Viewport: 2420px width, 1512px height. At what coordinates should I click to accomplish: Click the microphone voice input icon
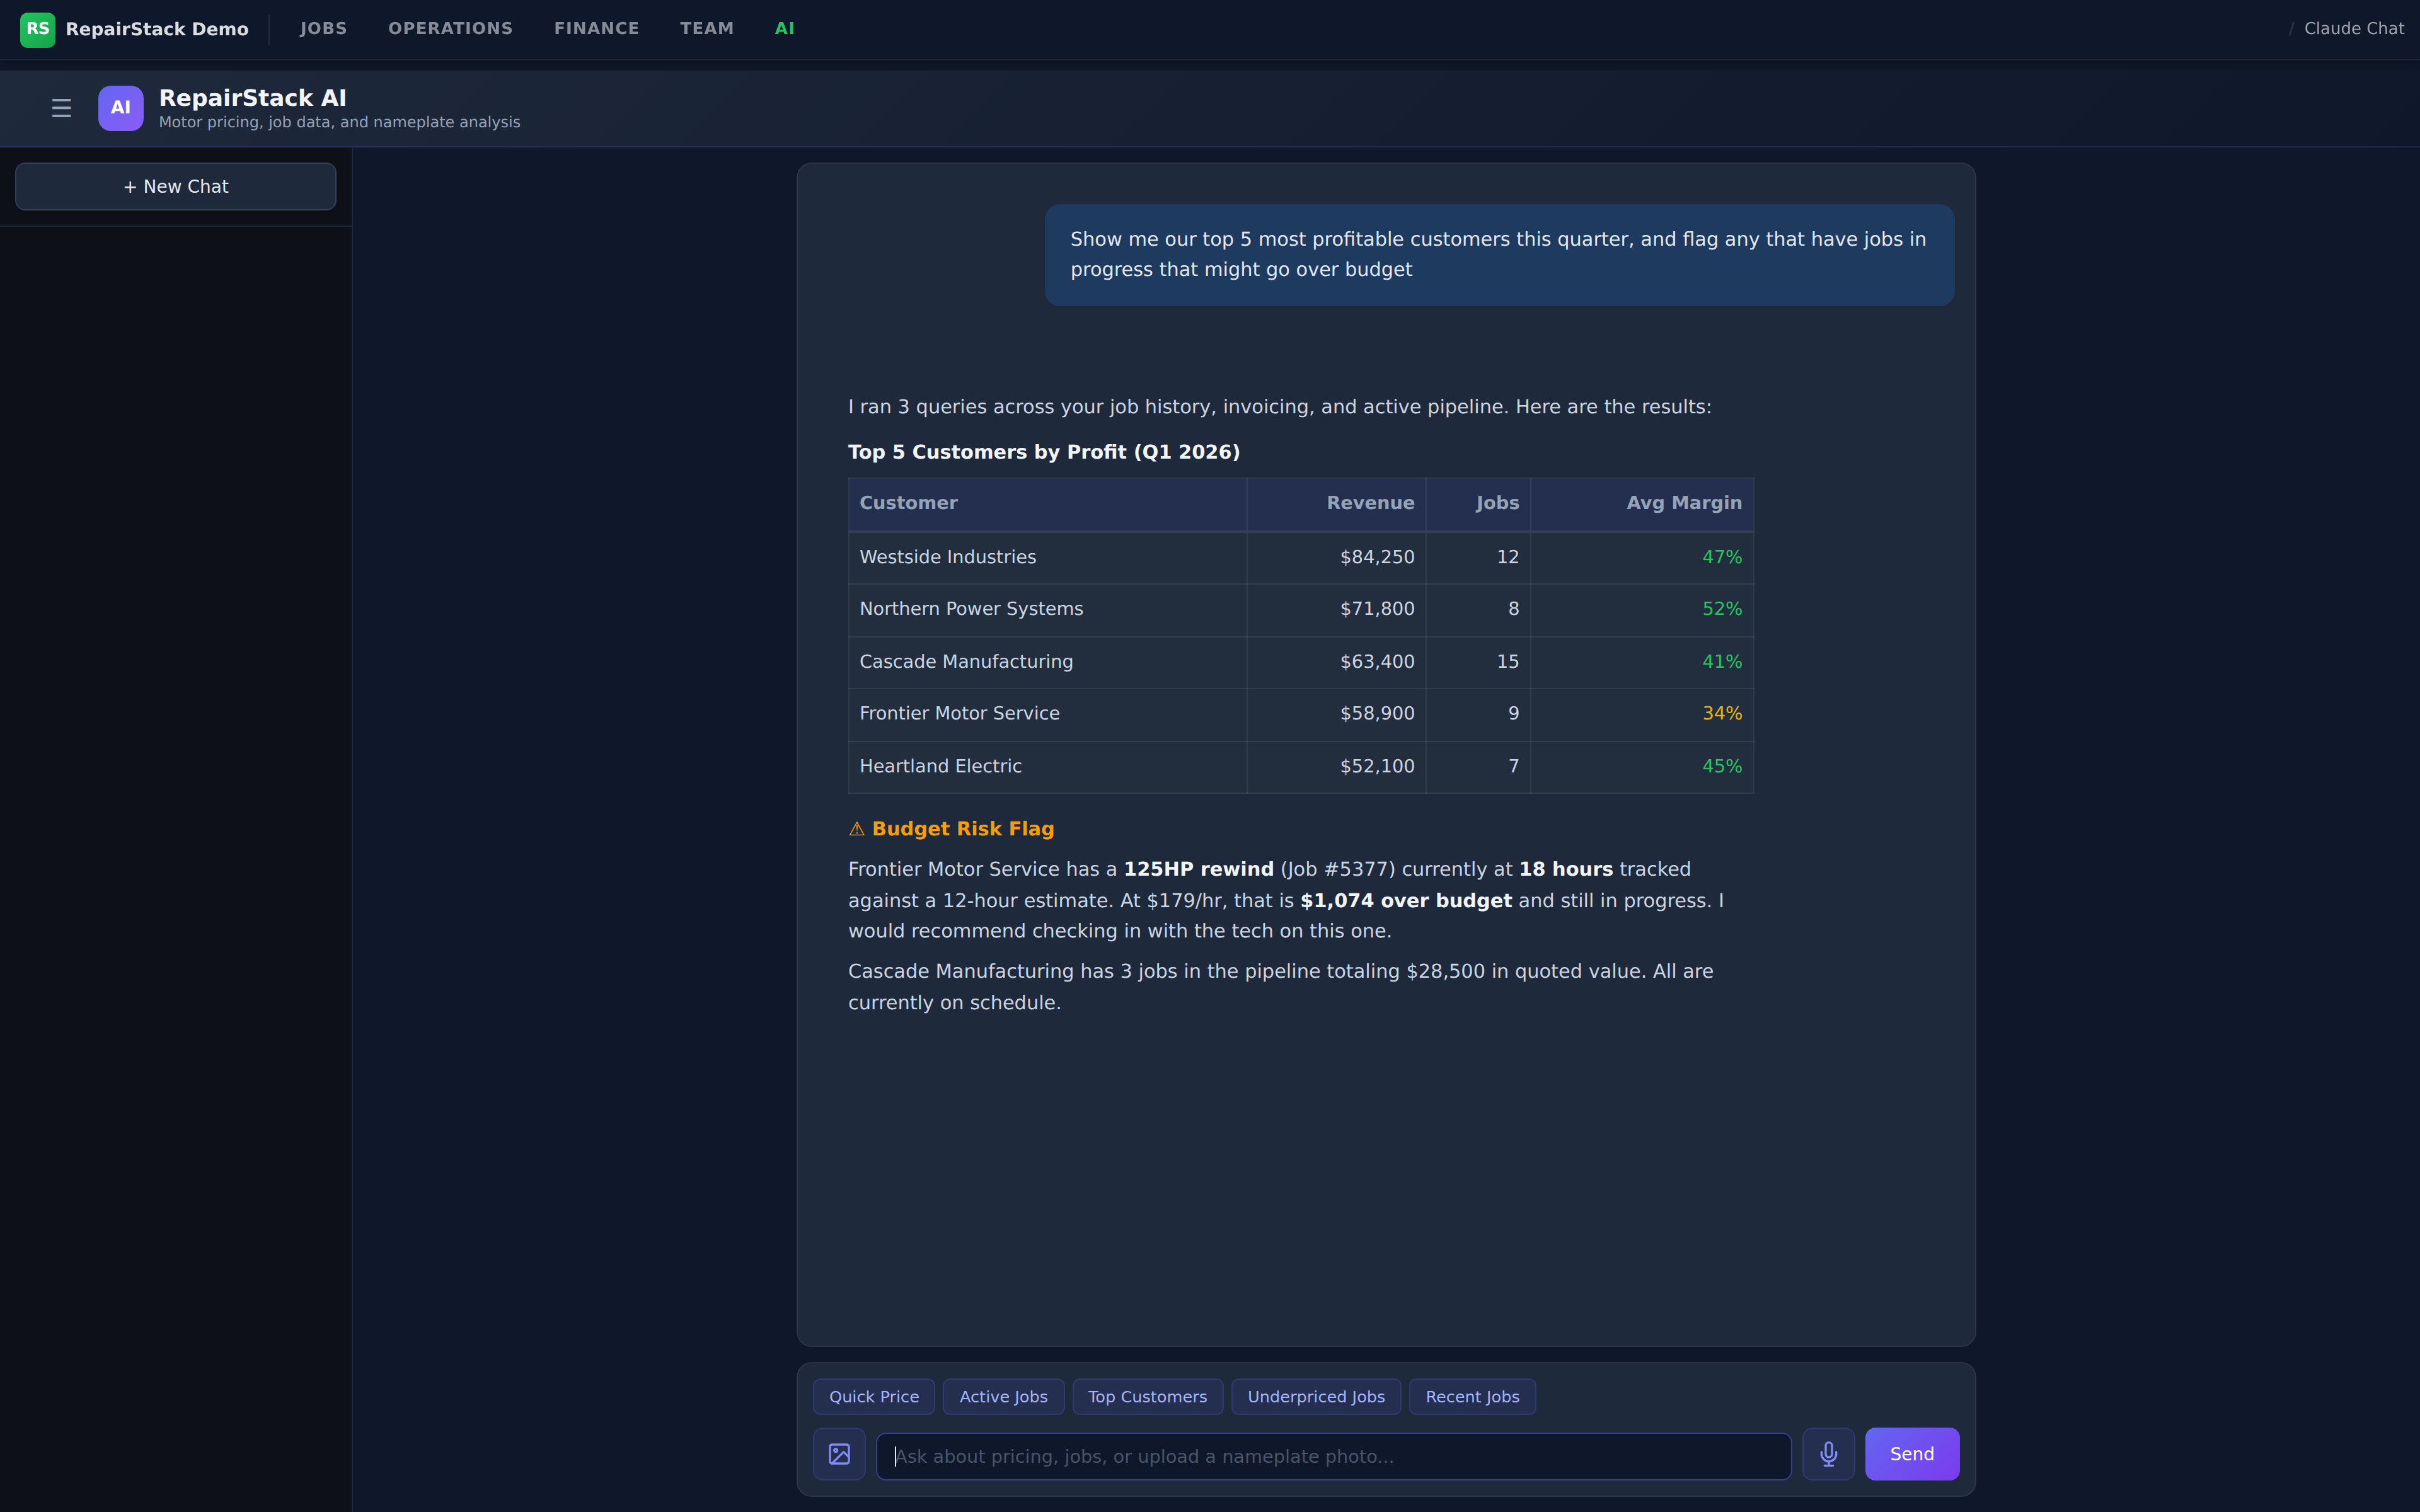click(1828, 1454)
